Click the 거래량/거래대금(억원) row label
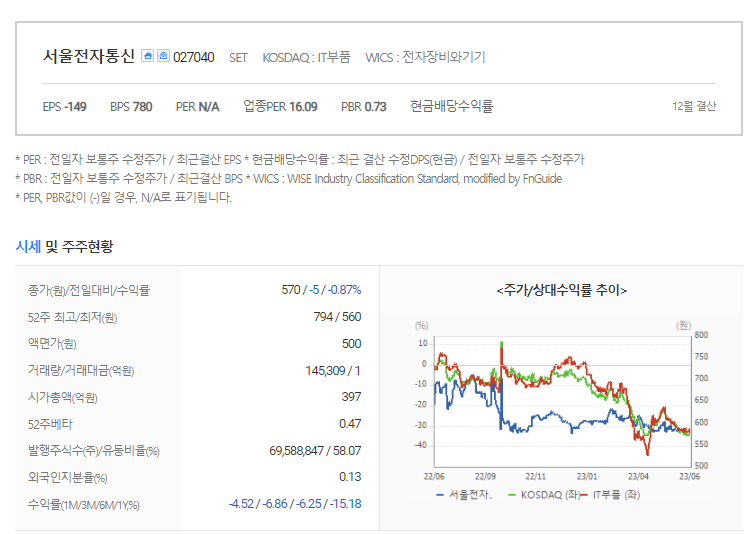Screen dimensions: 746x534 tap(81, 371)
